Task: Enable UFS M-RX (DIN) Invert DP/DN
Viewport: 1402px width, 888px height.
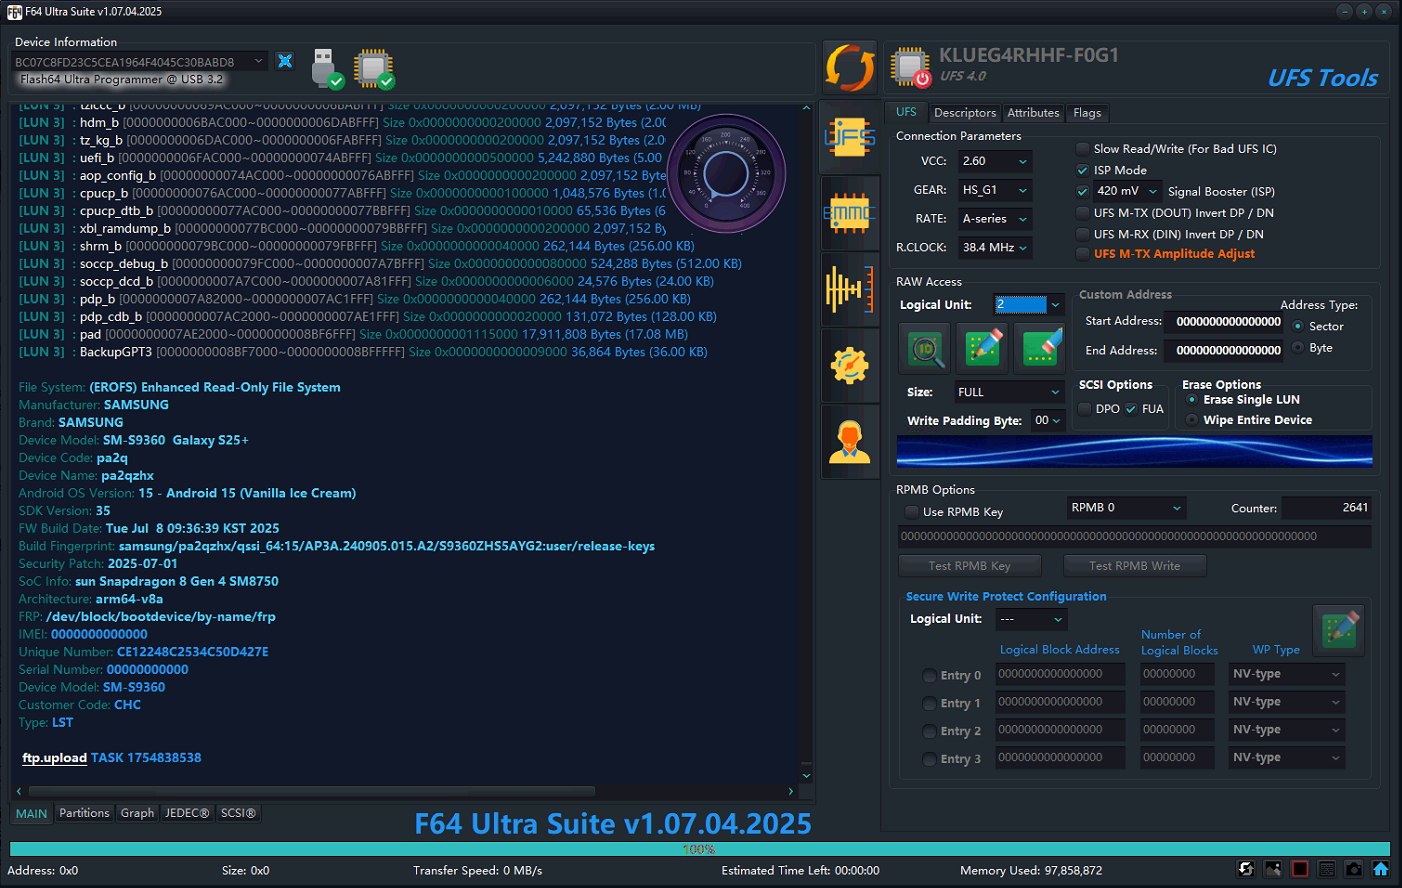Action: pyautogui.click(x=1082, y=235)
